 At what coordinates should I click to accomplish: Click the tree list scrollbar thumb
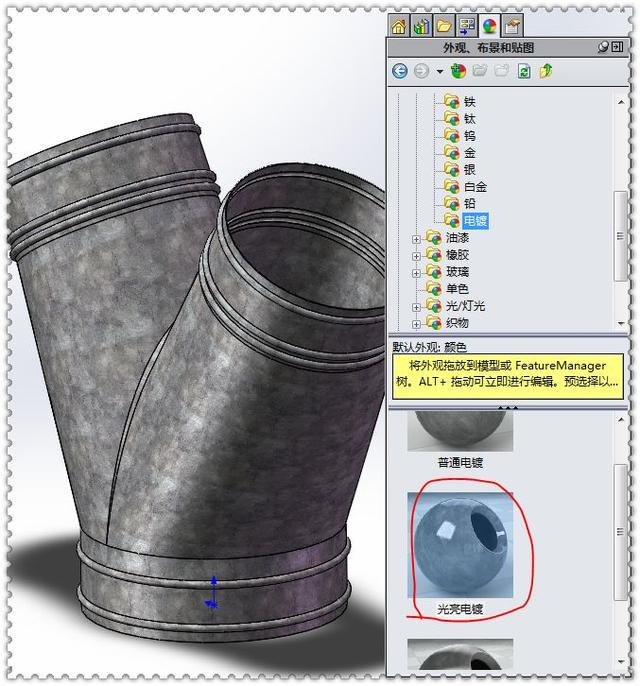point(620,236)
